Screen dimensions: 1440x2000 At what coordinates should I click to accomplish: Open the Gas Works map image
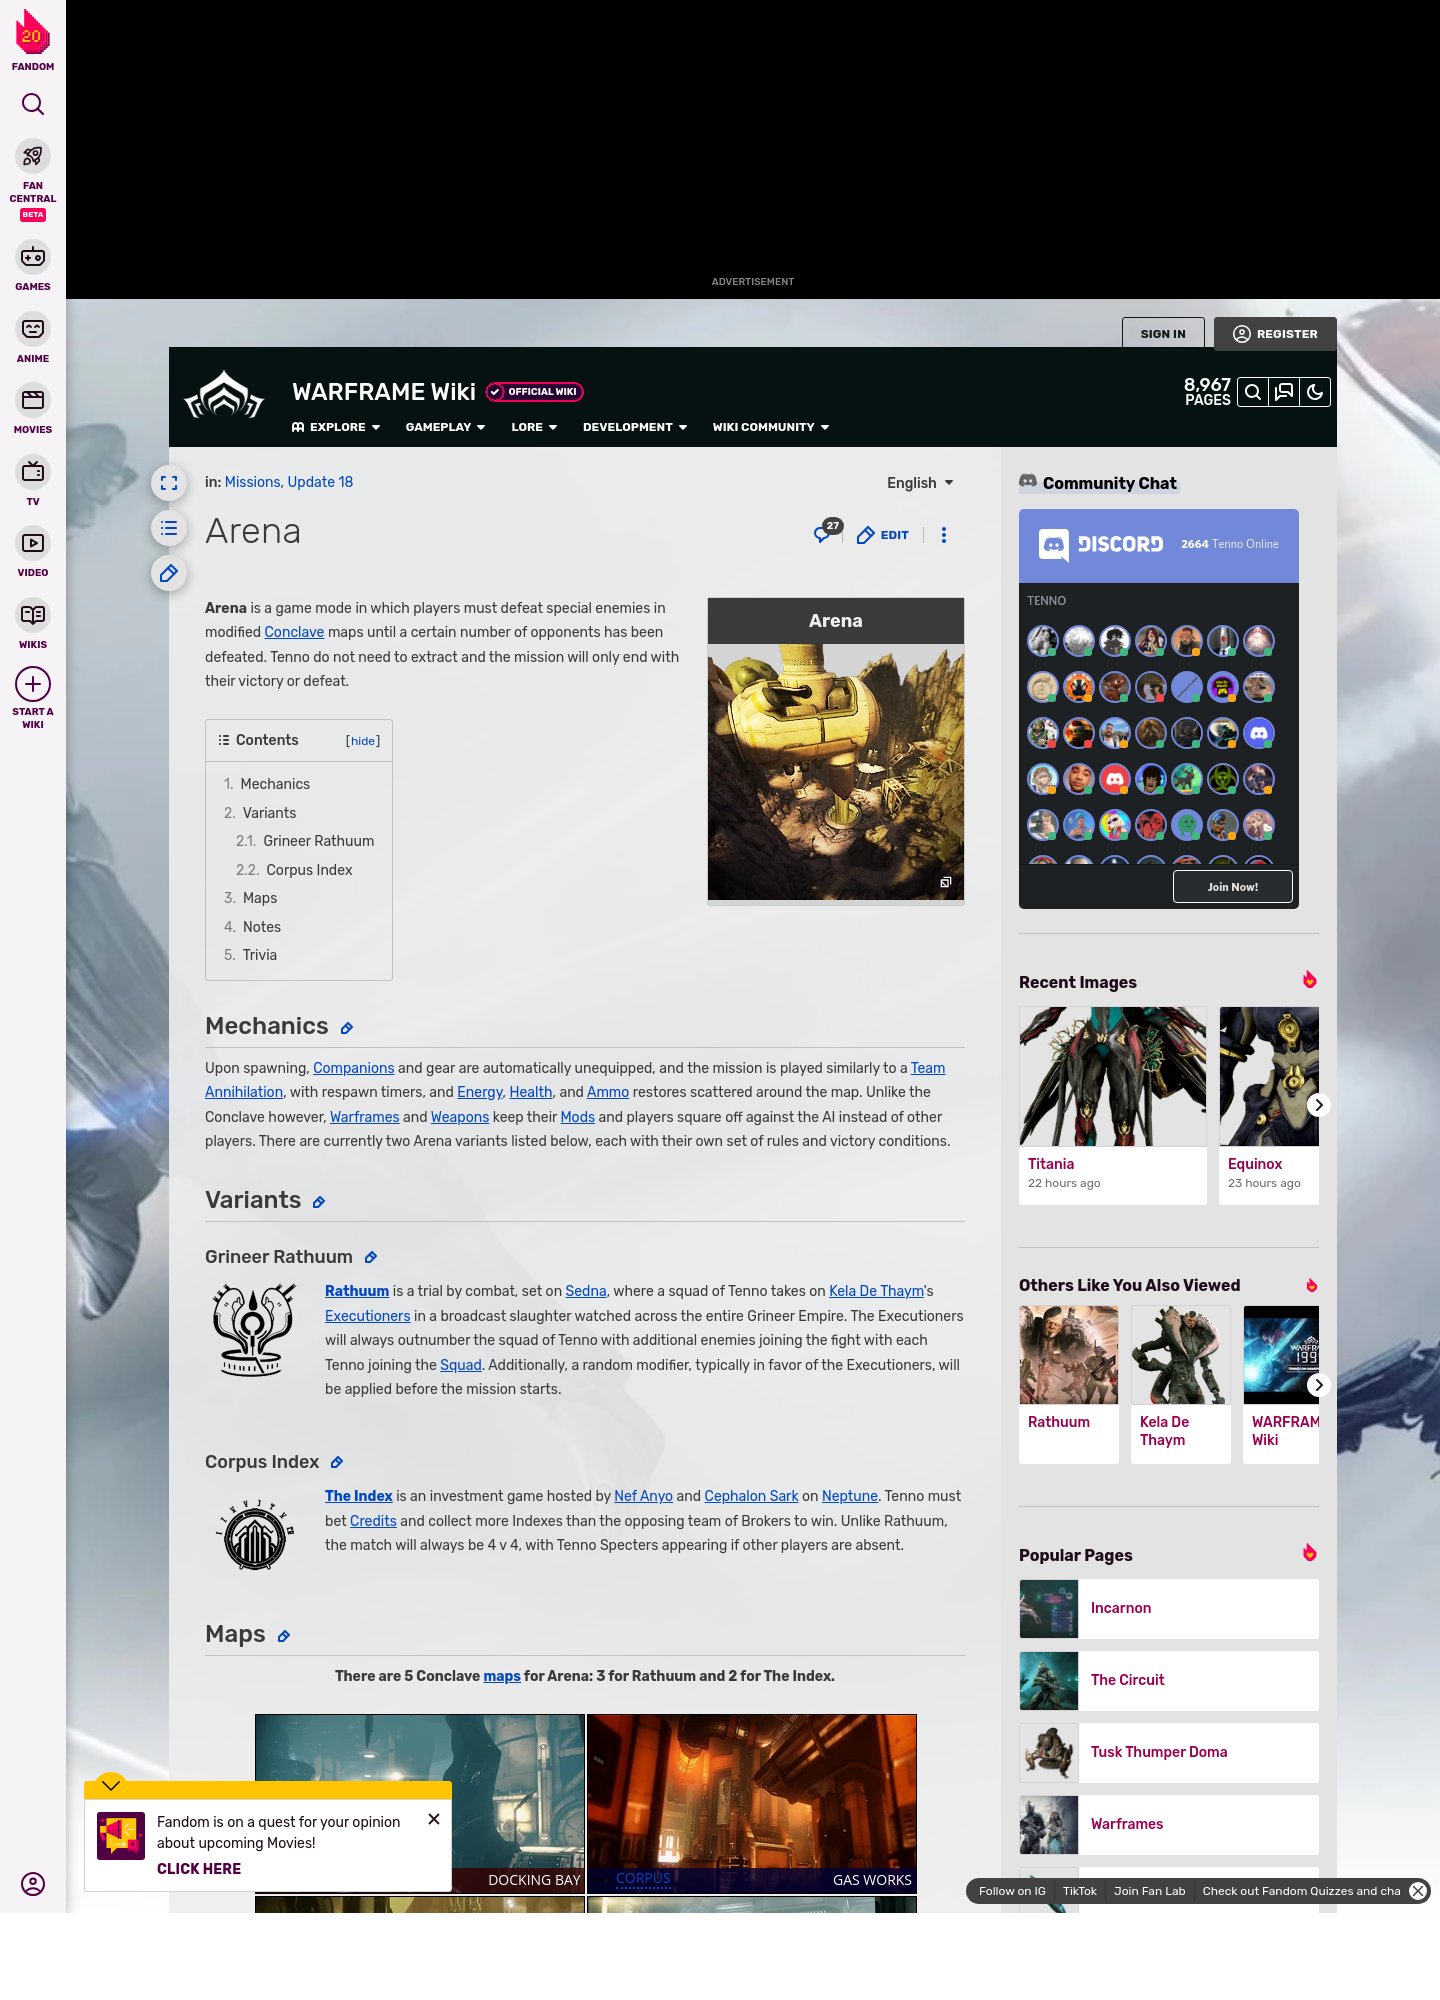(x=752, y=1803)
